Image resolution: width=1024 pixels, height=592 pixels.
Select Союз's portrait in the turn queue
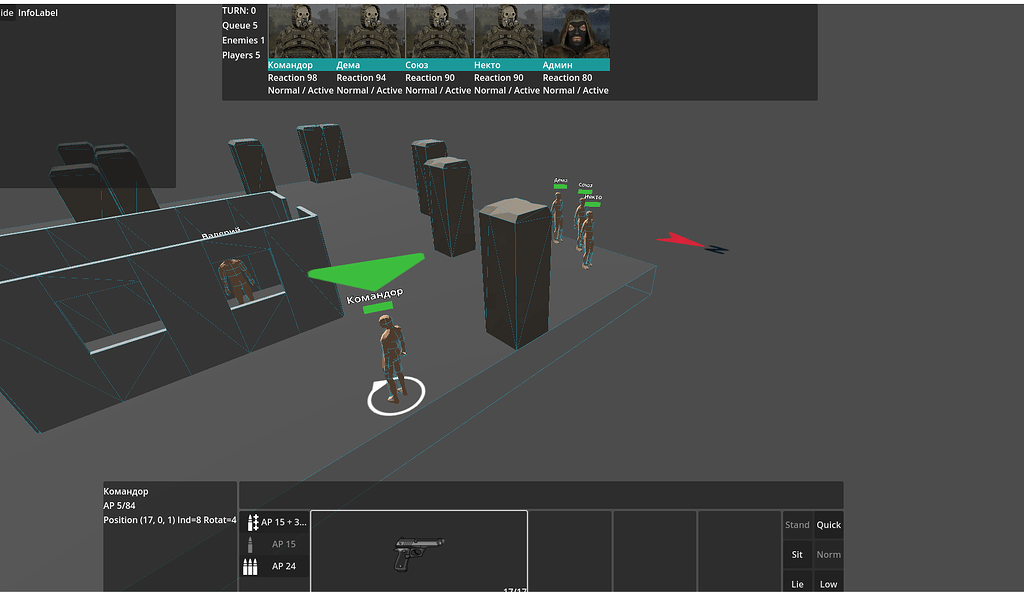coord(438,31)
